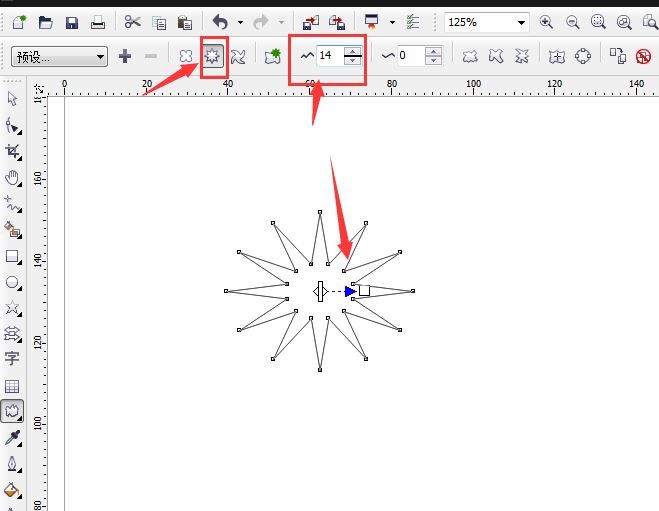This screenshot has height=511, width=659.
Task: Click the Clear distortion button
Action: coord(643,57)
